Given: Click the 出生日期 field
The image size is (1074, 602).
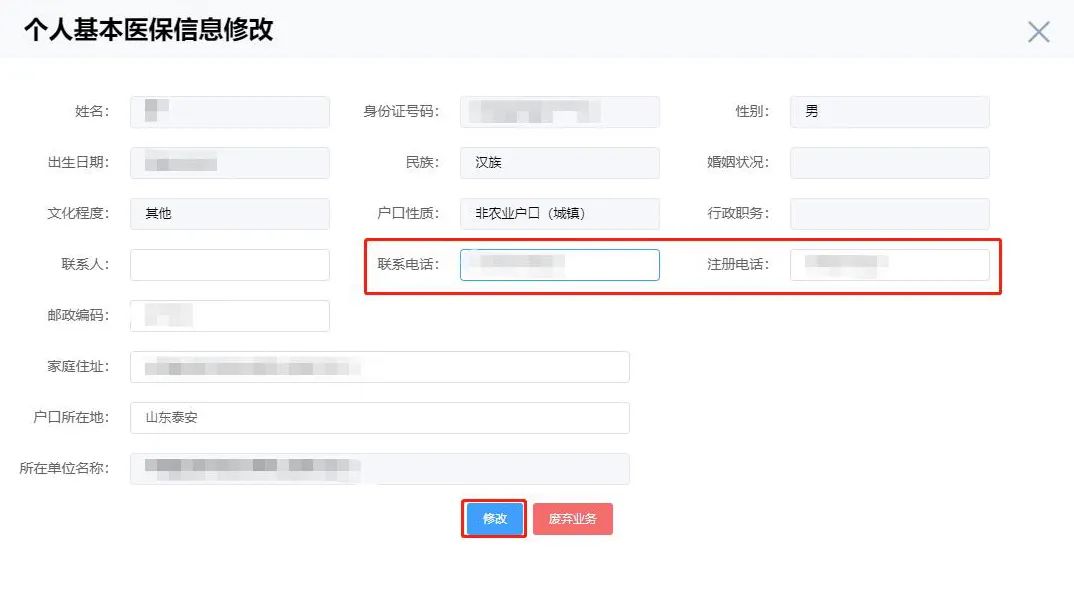Looking at the screenshot, I should (230, 163).
